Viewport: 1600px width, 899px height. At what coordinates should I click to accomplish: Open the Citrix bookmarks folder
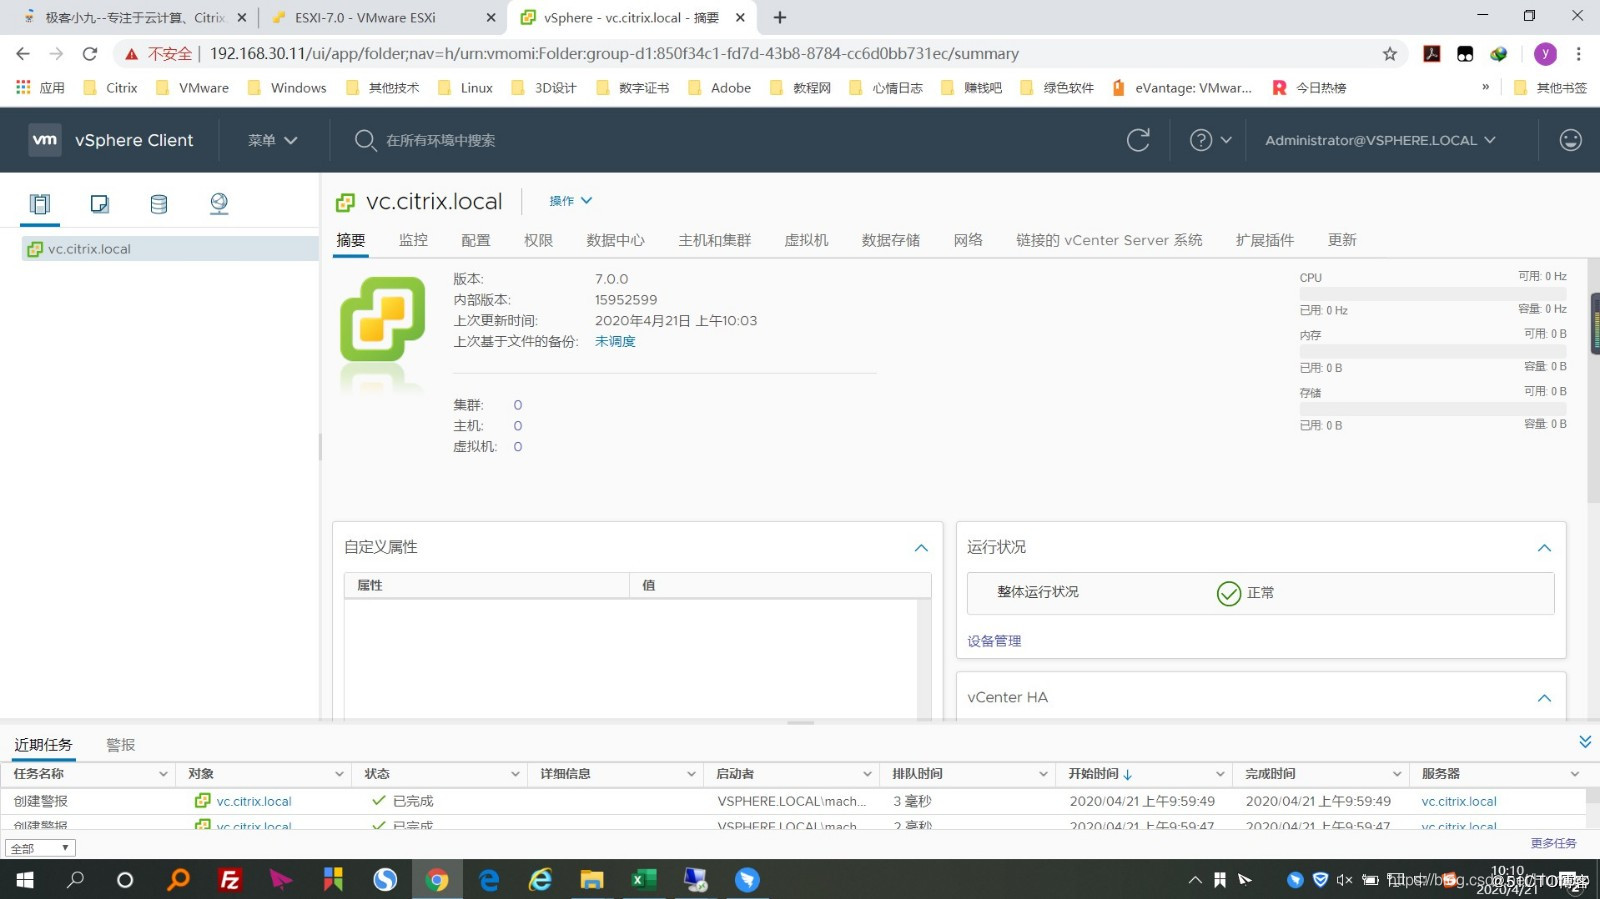point(110,88)
